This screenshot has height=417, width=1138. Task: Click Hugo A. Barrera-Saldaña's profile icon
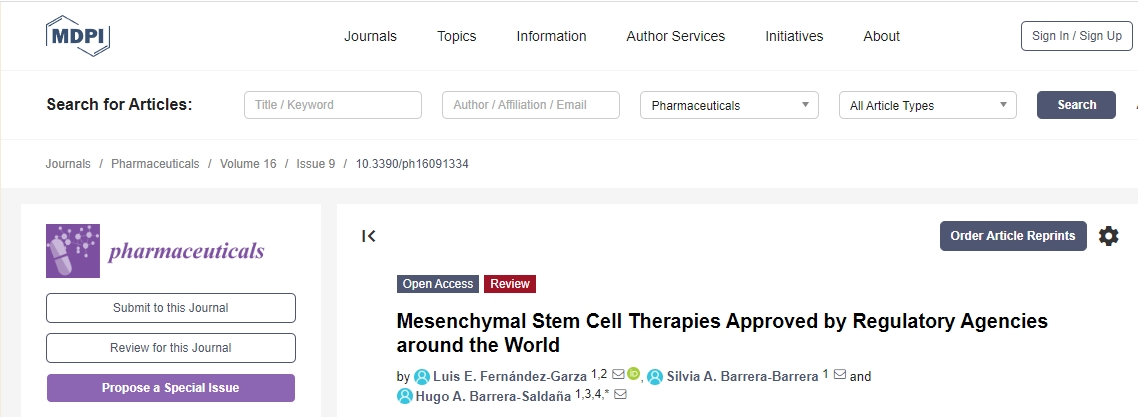[x=405, y=396]
